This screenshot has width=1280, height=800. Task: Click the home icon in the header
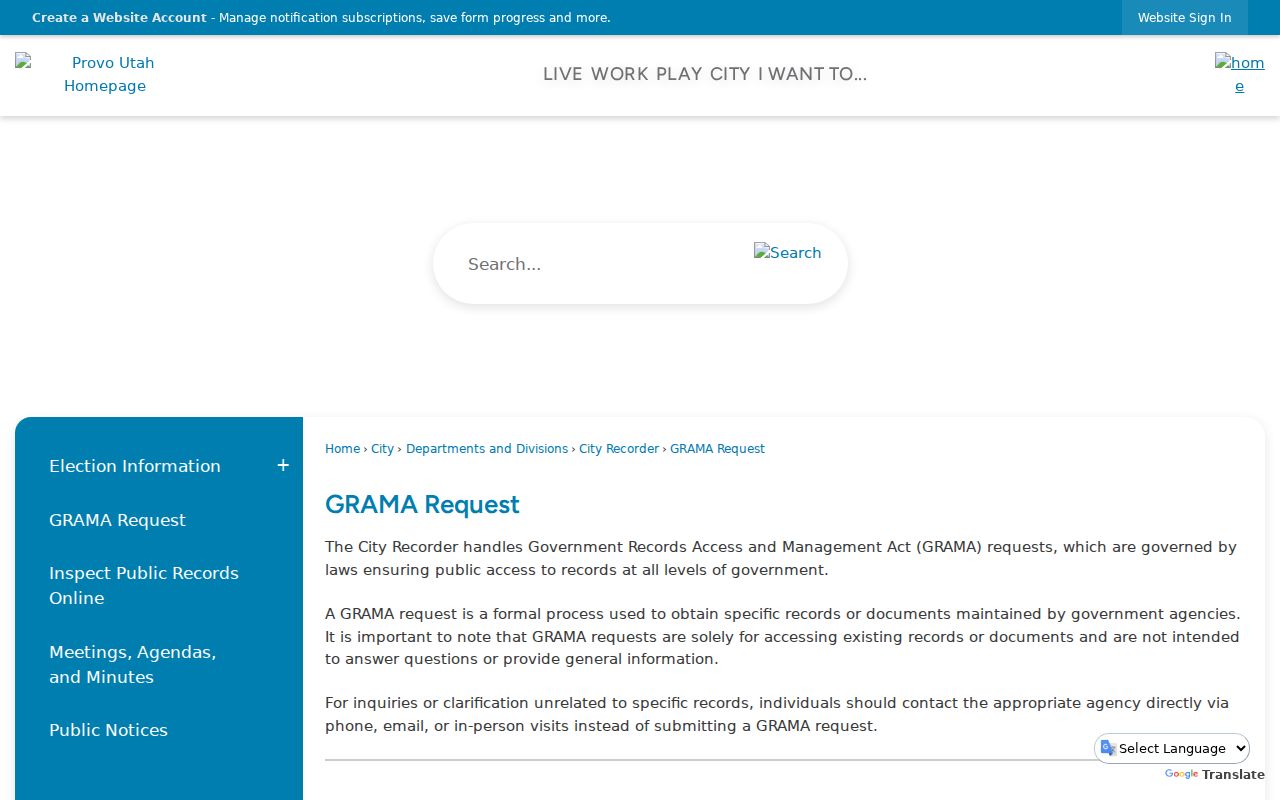point(1239,74)
